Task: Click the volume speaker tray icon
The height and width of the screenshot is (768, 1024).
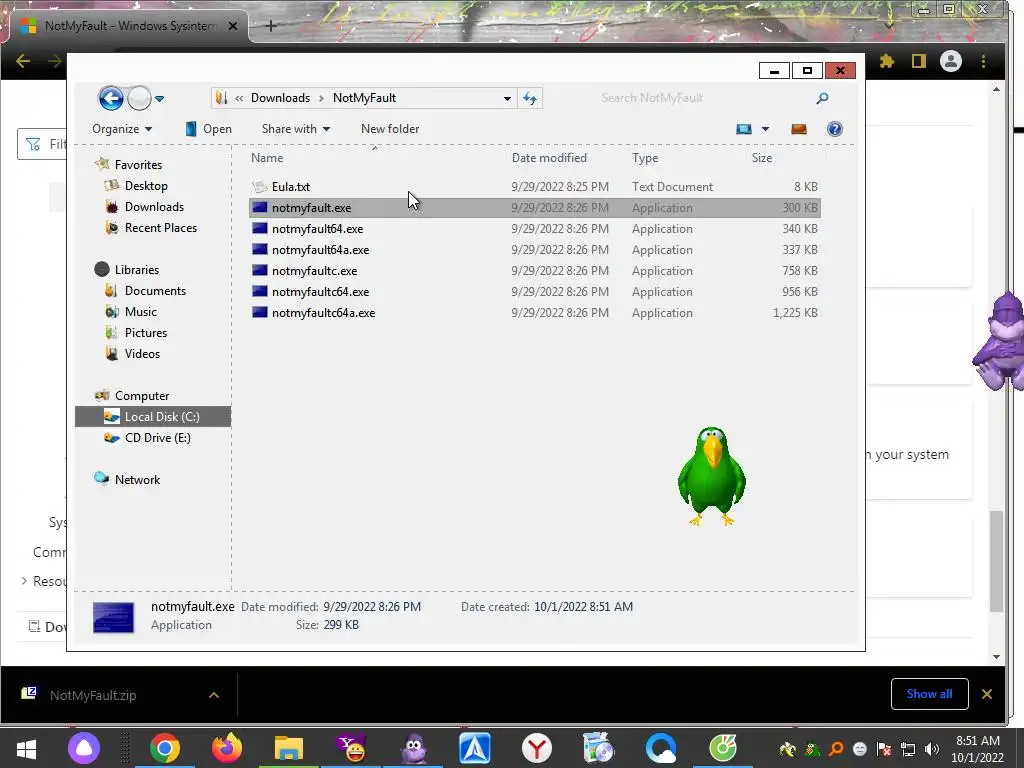Action: (932, 749)
